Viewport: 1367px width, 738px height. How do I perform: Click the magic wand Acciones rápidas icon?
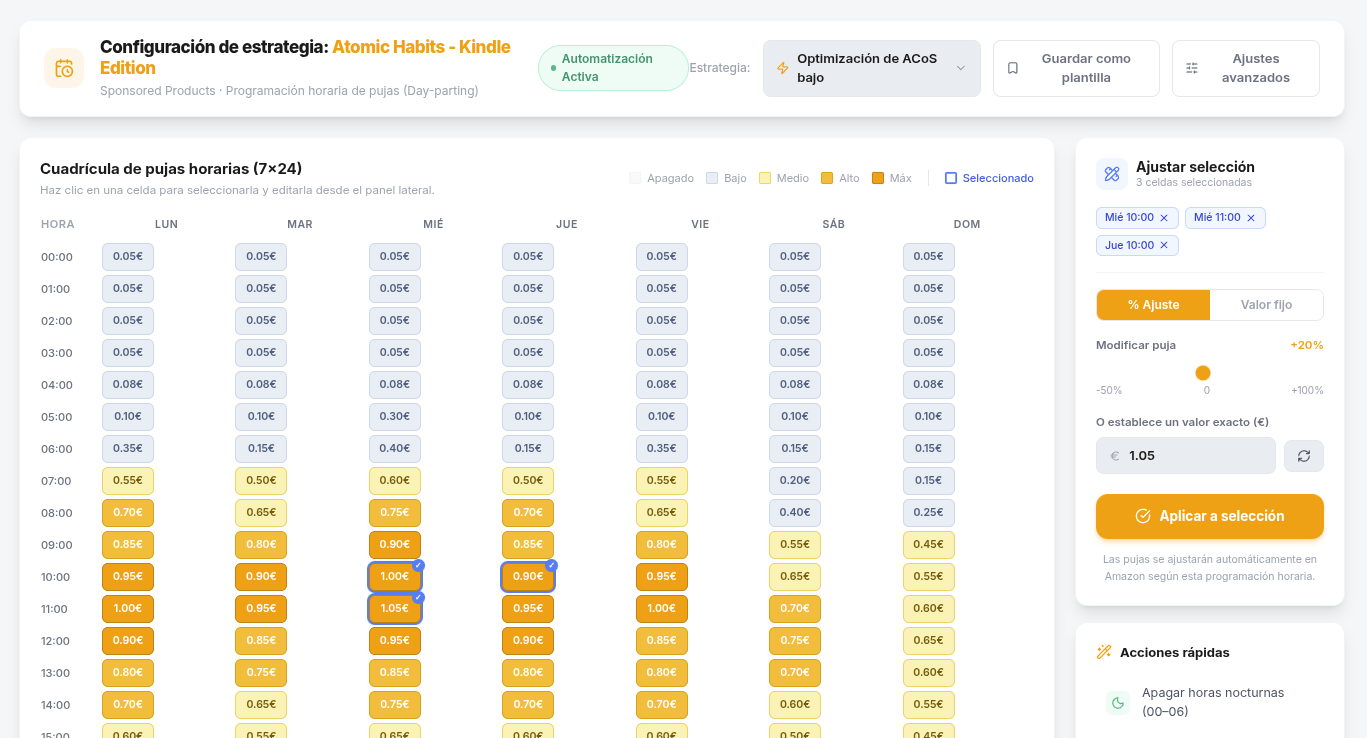tap(1104, 653)
